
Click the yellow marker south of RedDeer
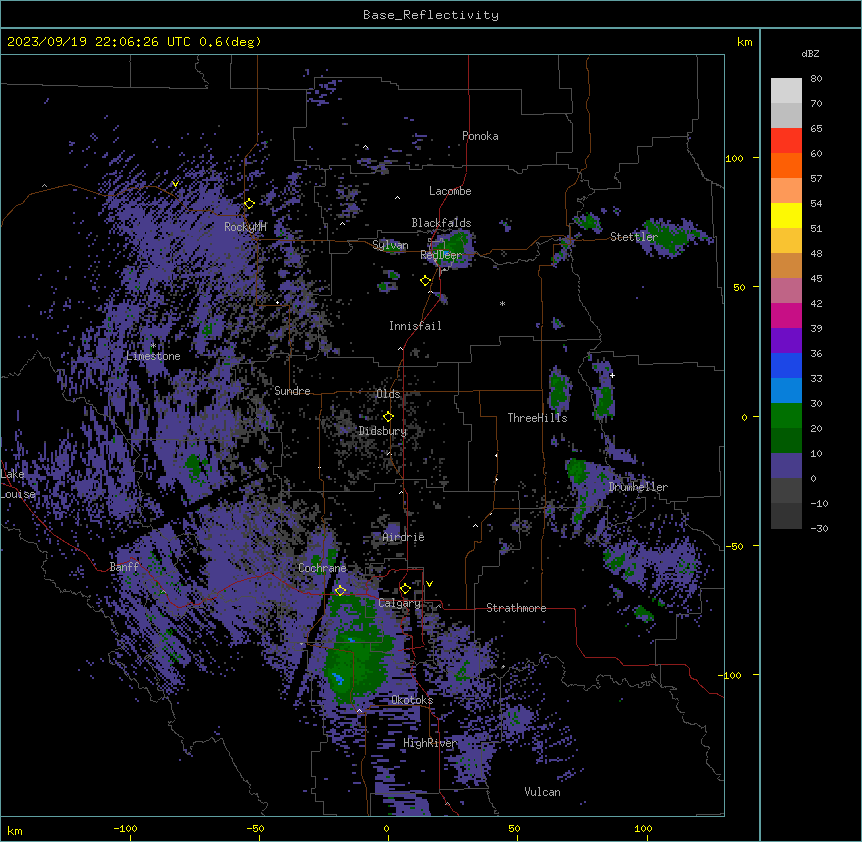tap(426, 281)
